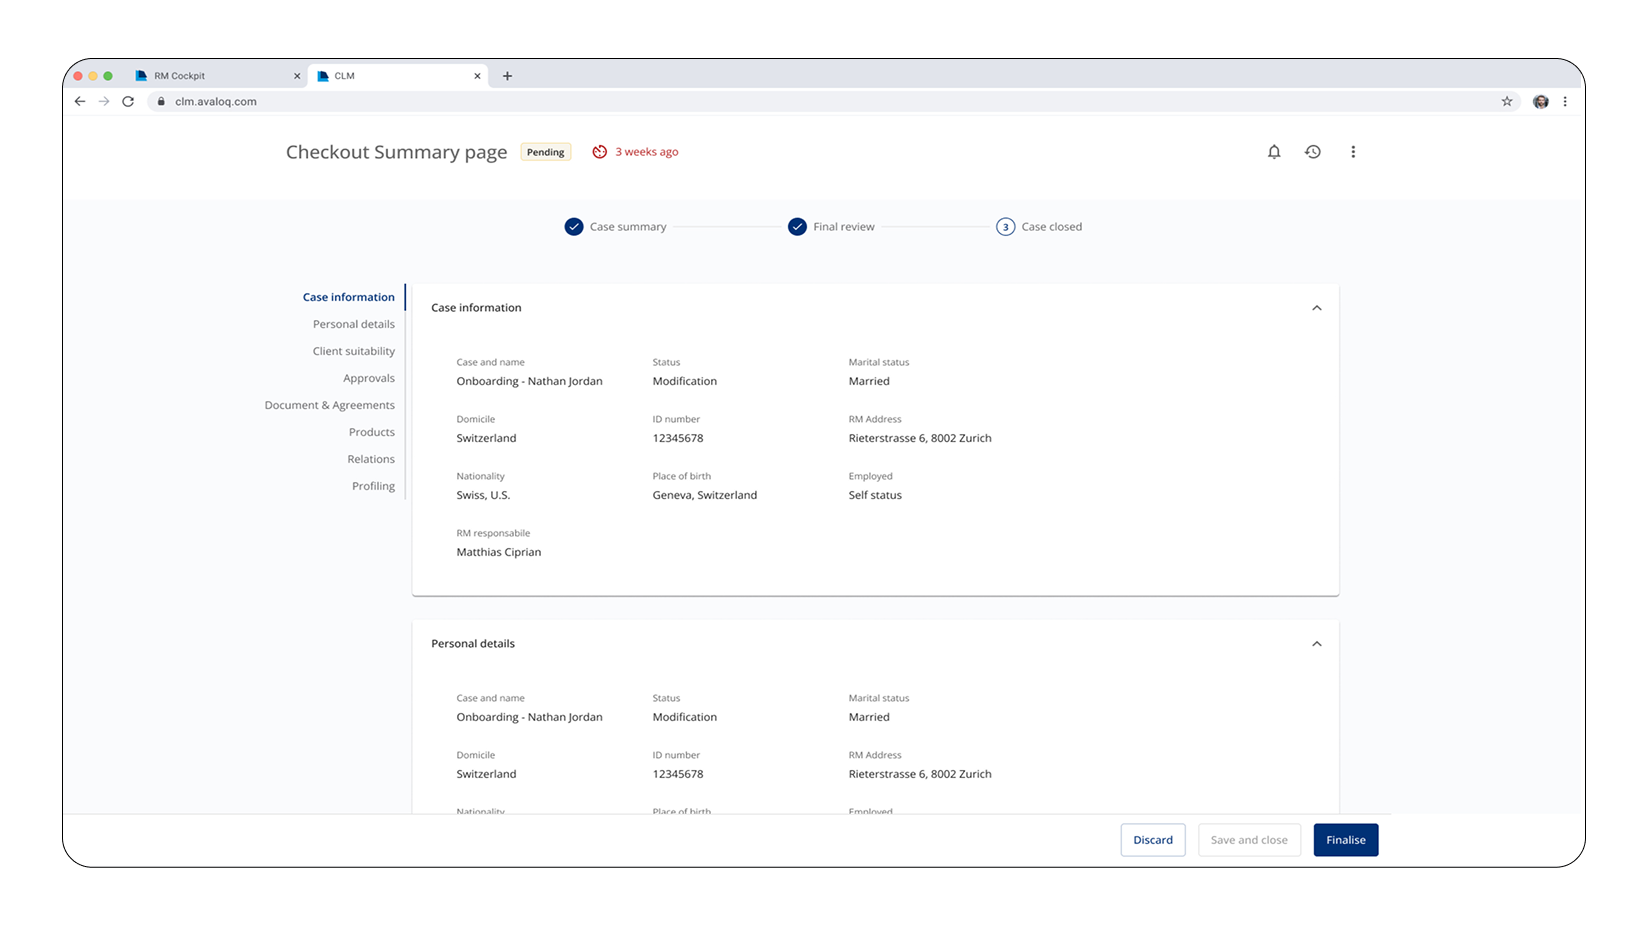Open Chrome's three-dot browser menu
Screen dimensions: 1644x926
(1565, 101)
